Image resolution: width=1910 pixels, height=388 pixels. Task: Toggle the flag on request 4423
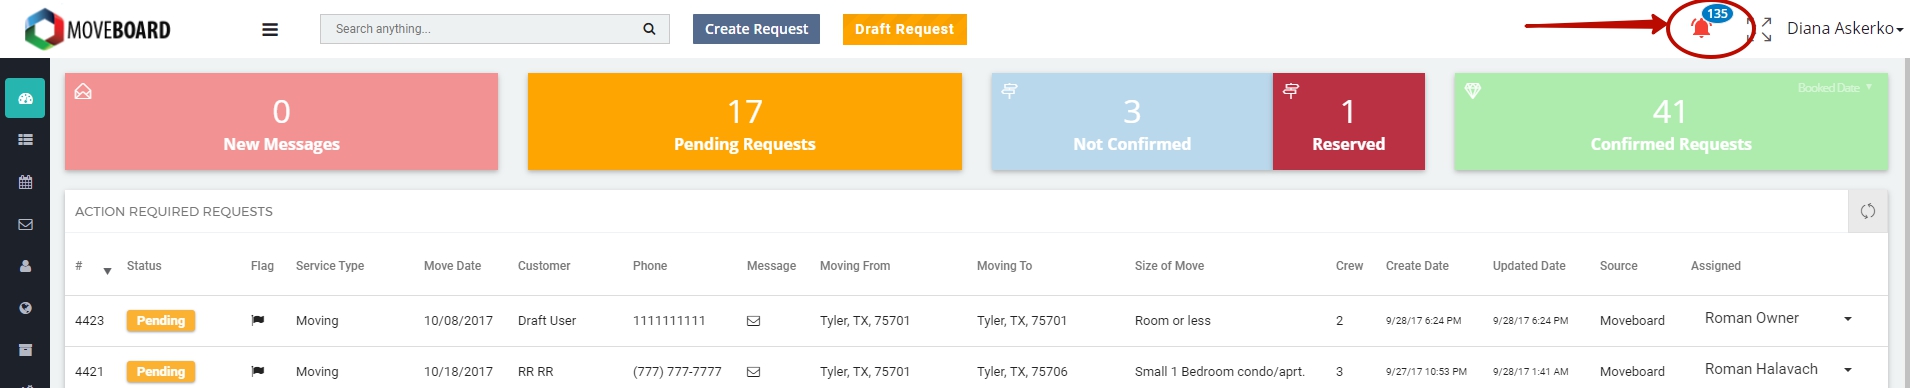(258, 320)
